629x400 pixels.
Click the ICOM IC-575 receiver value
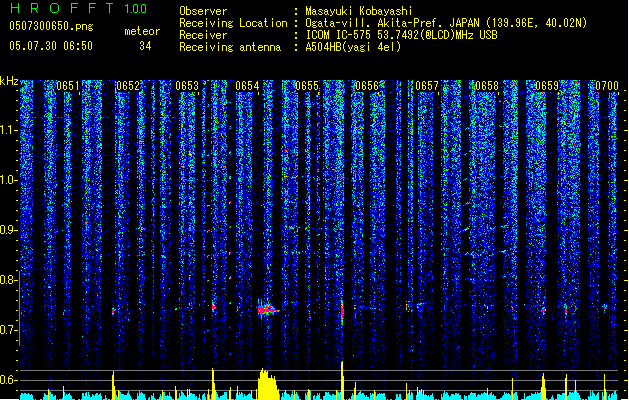(401, 35)
